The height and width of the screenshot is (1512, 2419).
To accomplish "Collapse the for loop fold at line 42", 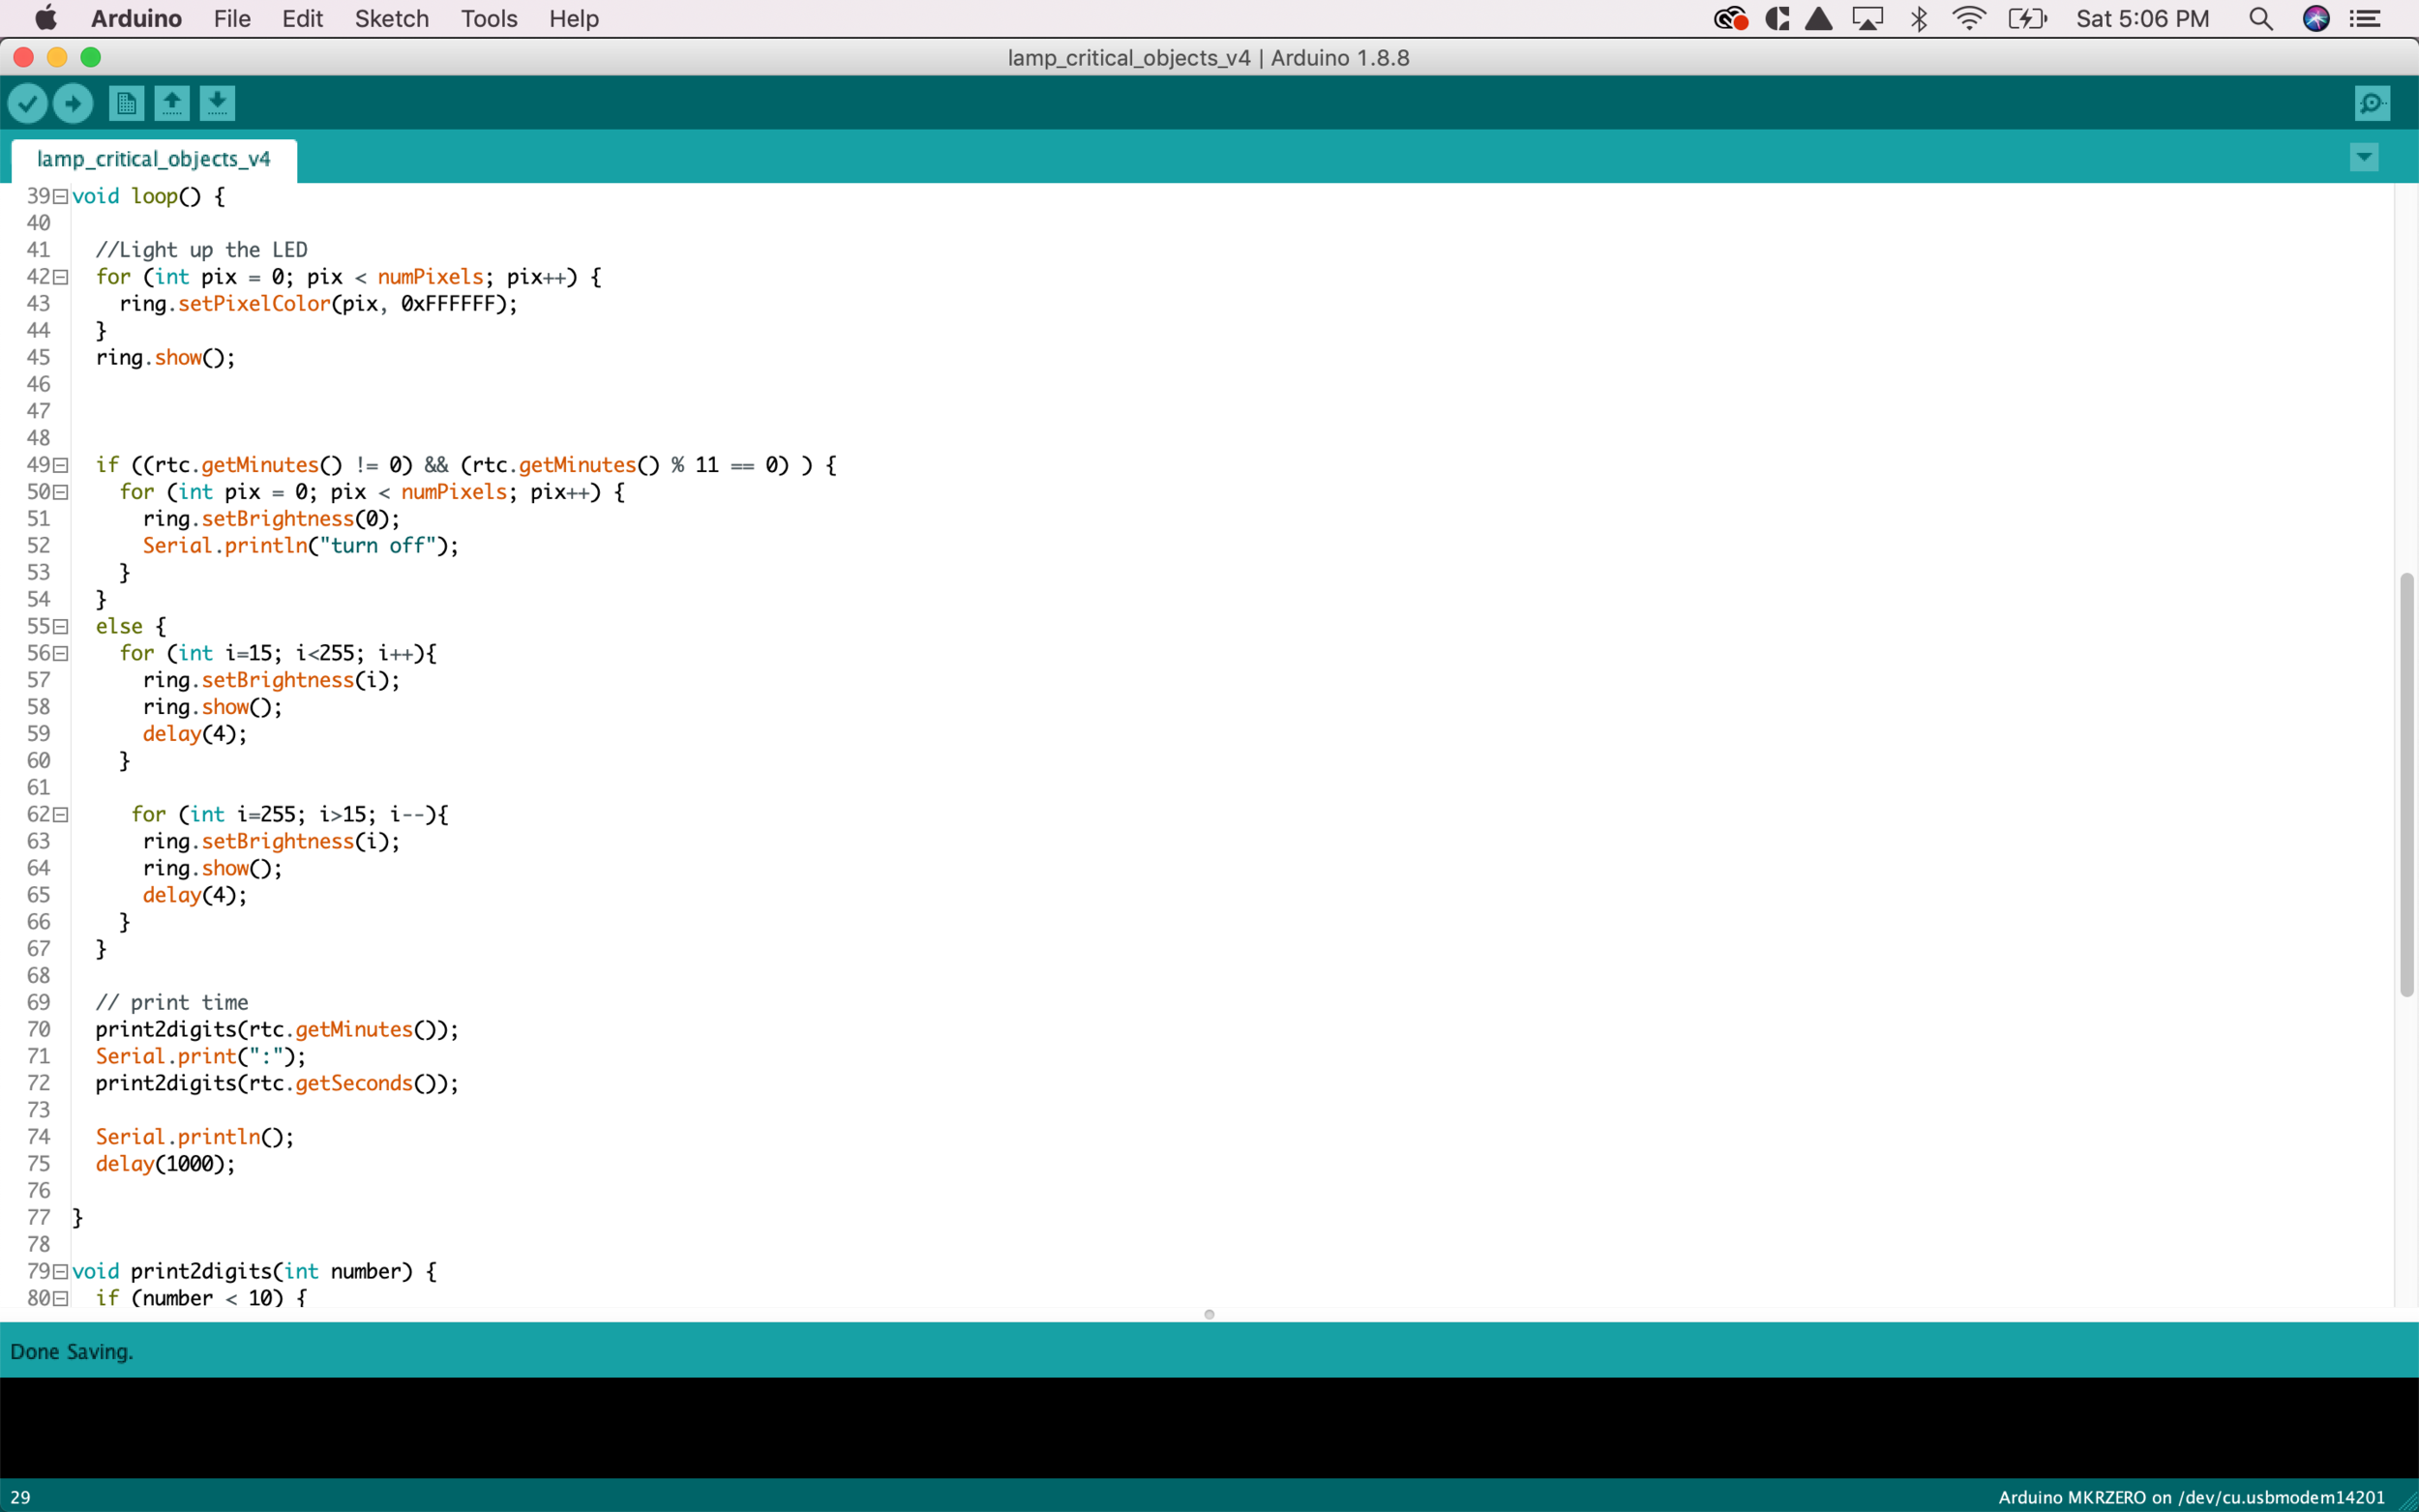I will (61, 278).
